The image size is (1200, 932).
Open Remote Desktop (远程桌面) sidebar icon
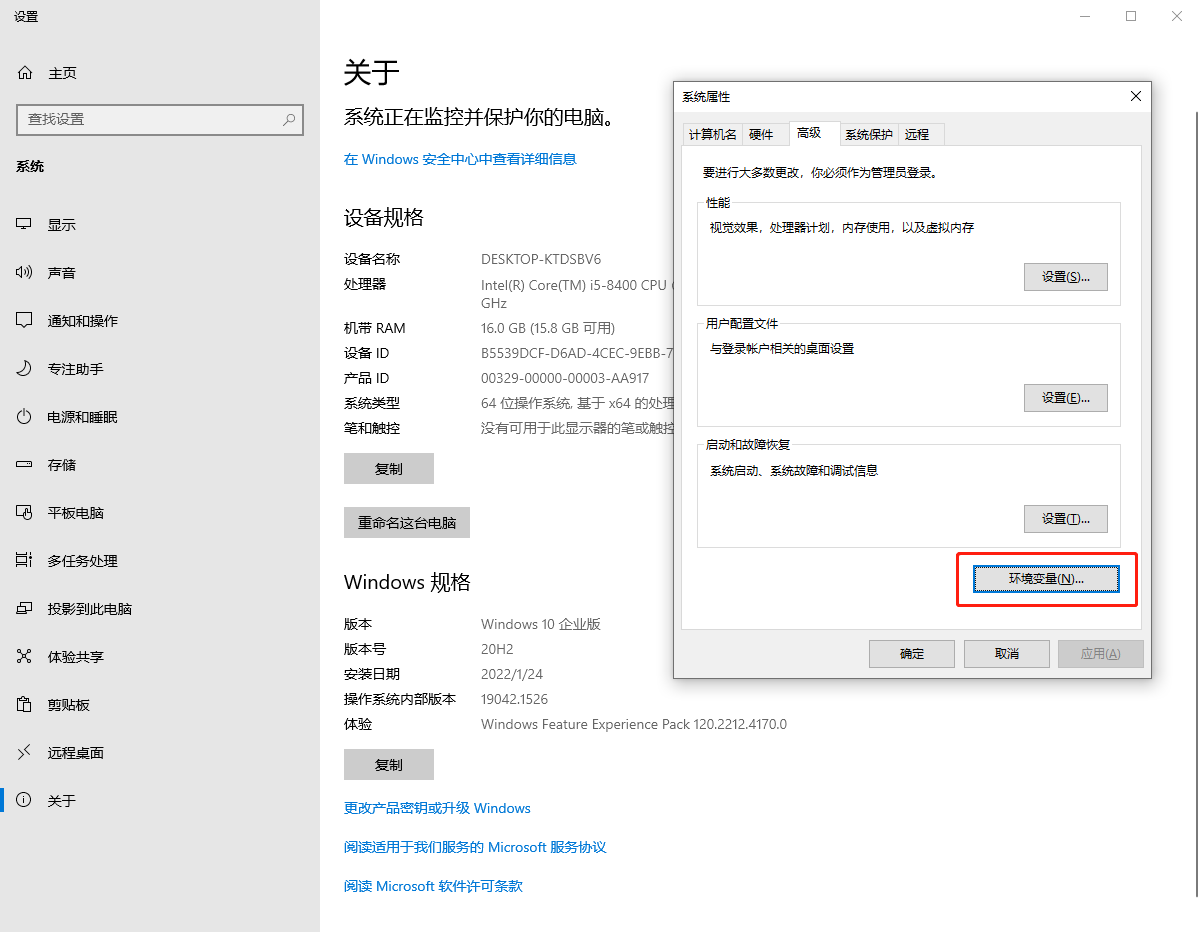tap(25, 753)
